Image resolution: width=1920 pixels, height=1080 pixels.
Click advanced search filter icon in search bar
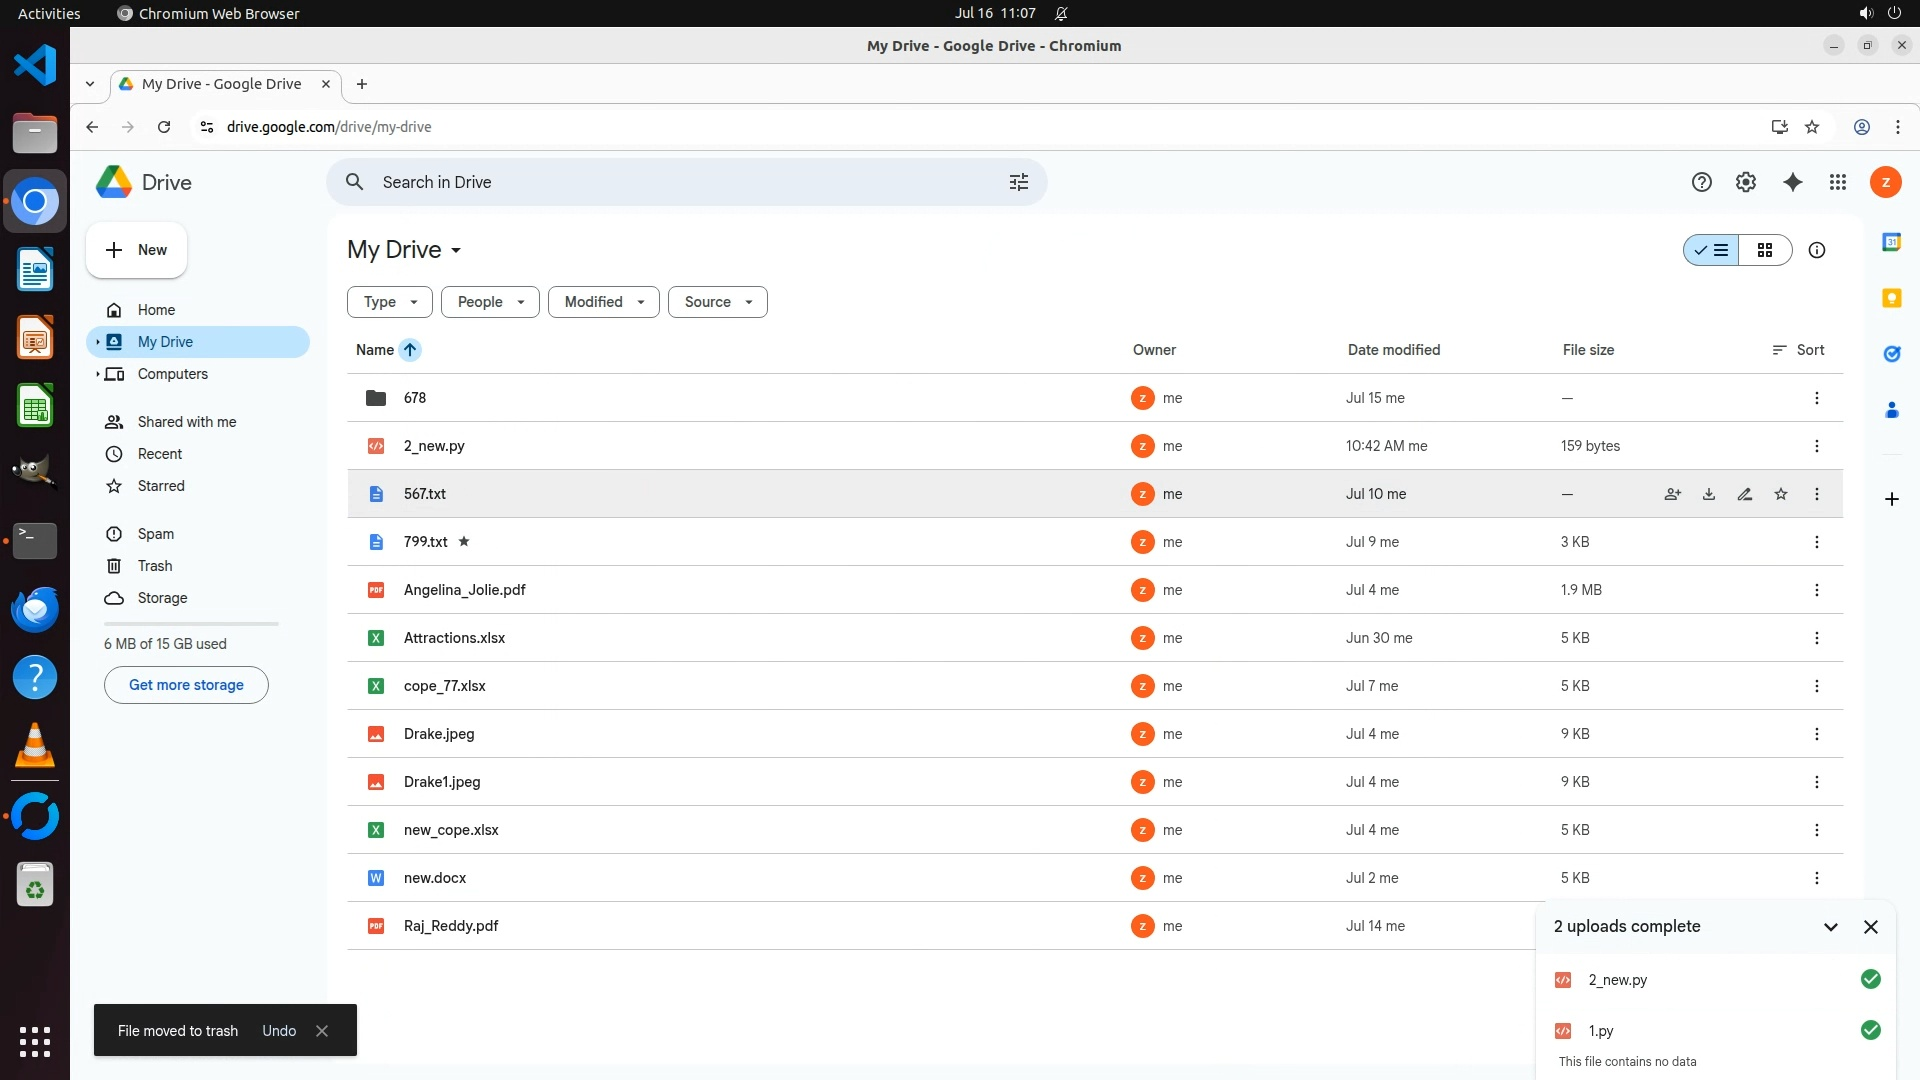point(1018,182)
